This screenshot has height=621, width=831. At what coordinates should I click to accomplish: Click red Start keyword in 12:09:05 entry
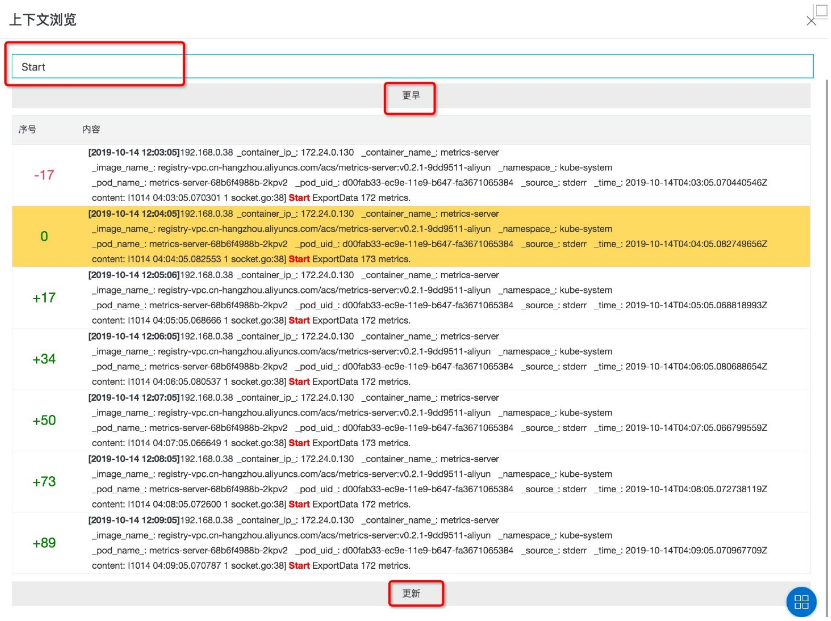[x=299, y=566]
